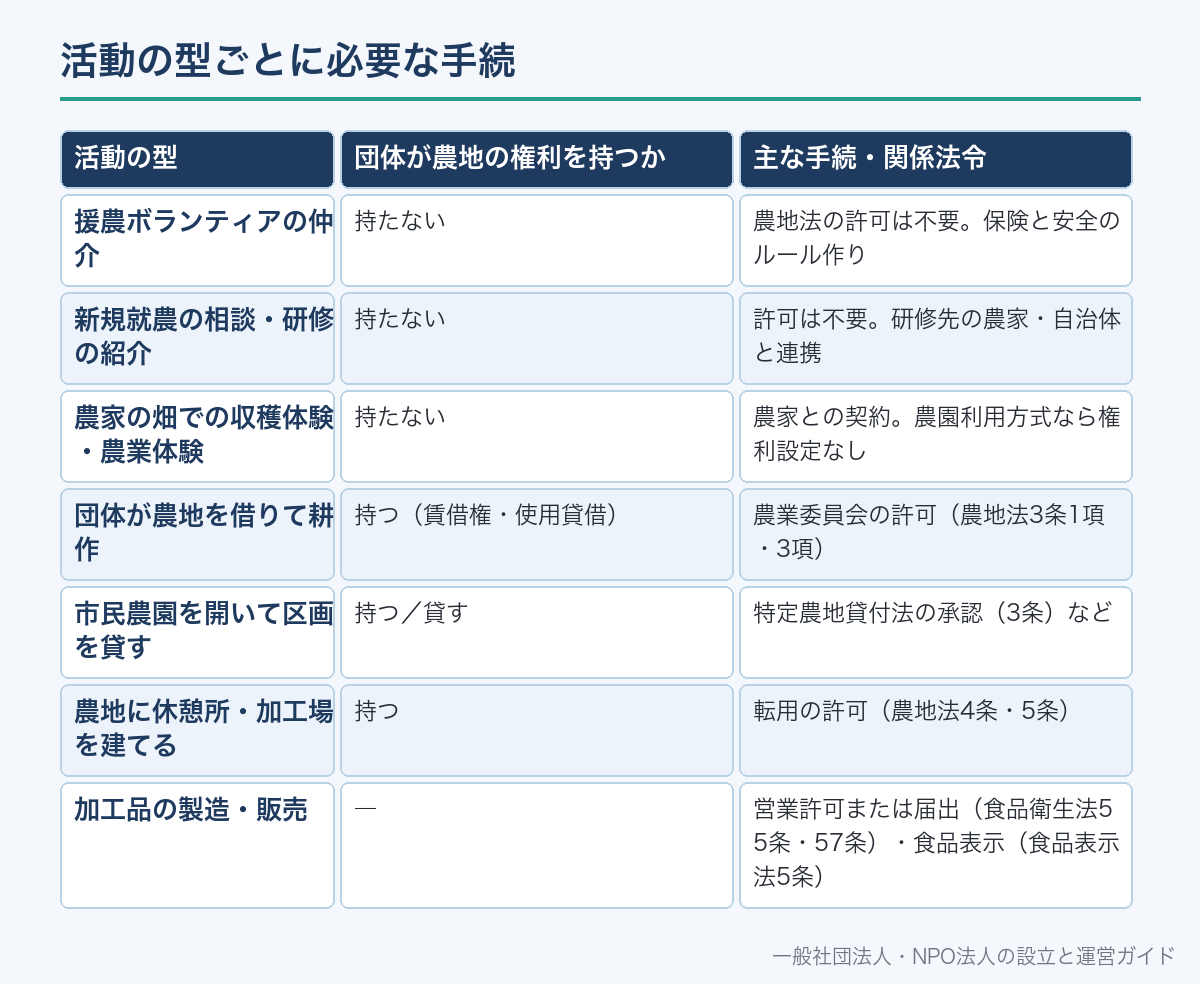This screenshot has width=1200, height=984.
Task: Select the cell '農地法の許可は不要。保険と安全のルール作り'
Action: click(x=936, y=240)
